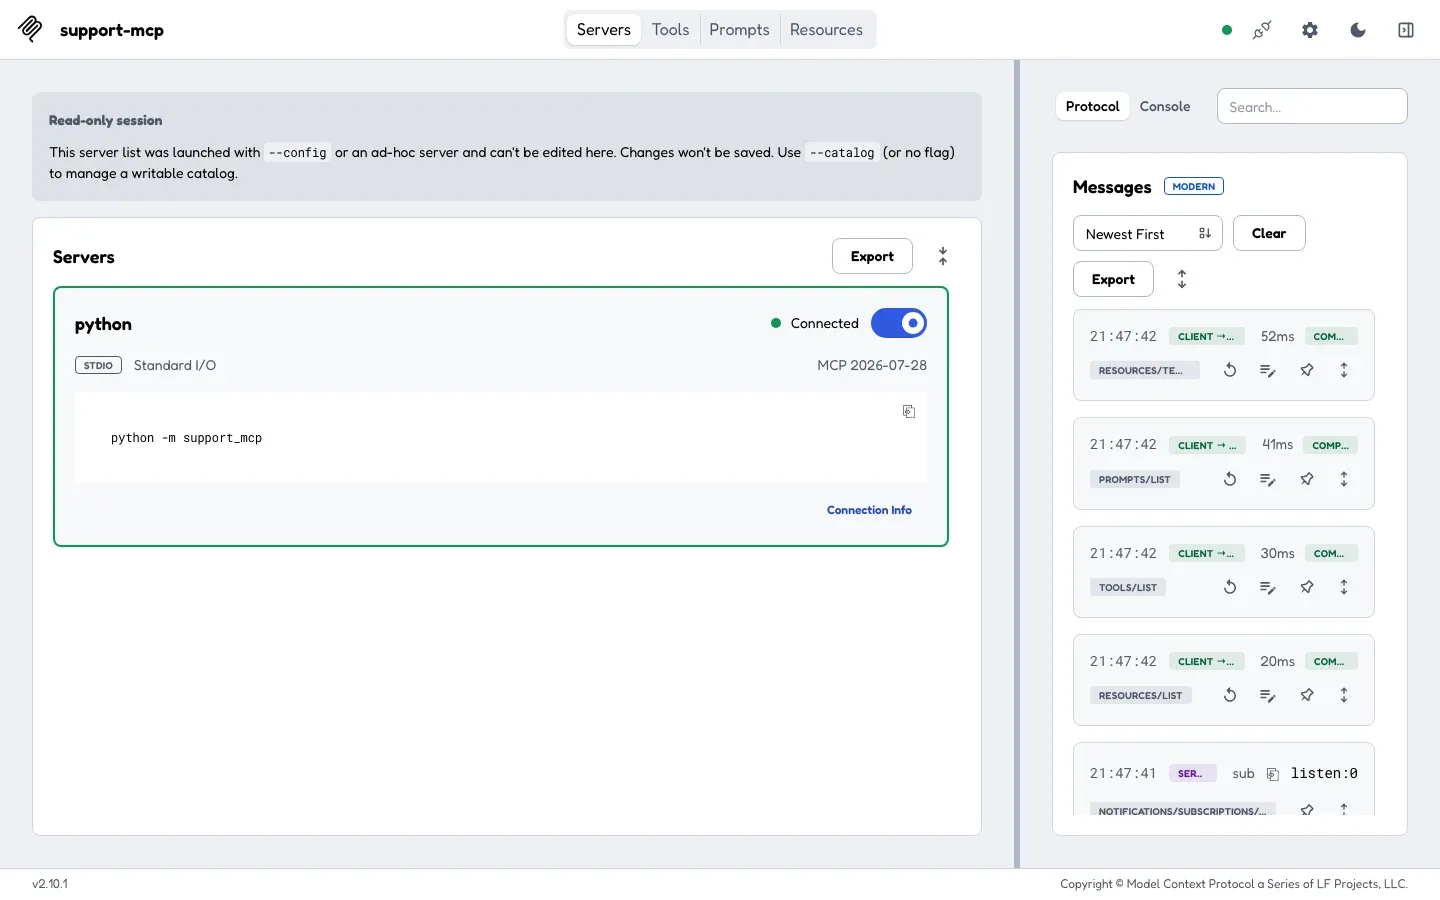Image resolution: width=1440 pixels, height=900 pixels.
Task: Click the MODERN badge beside Messages
Action: pyautogui.click(x=1194, y=187)
